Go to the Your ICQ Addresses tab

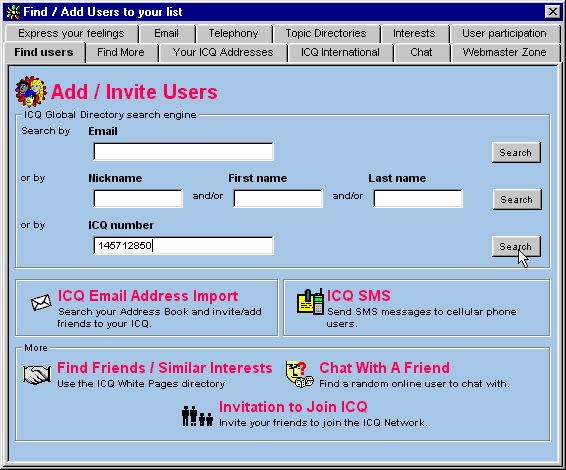[223, 52]
